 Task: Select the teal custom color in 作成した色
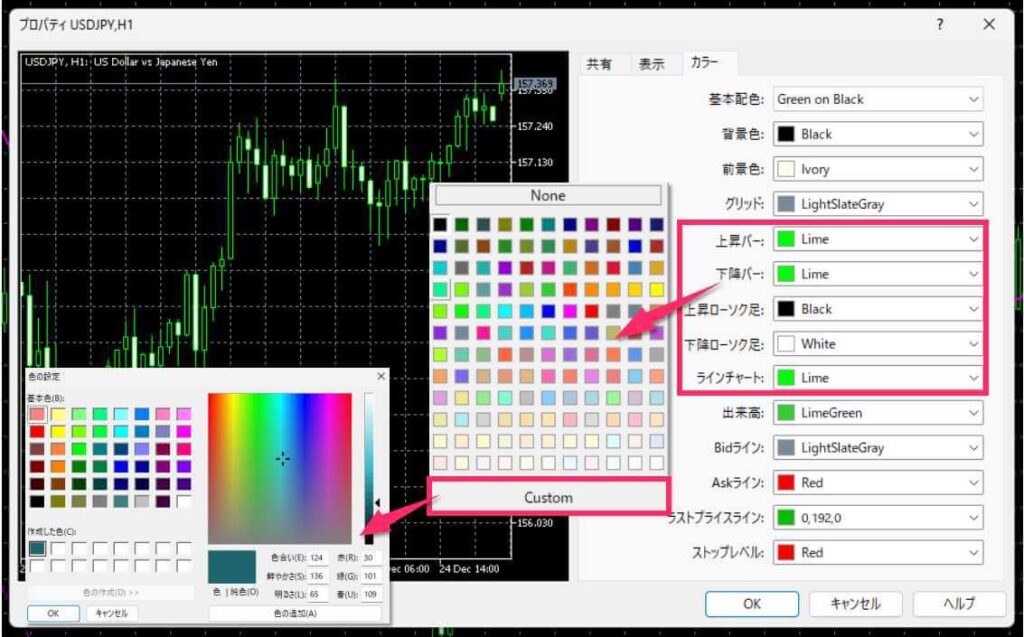pyautogui.click(x=37, y=548)
